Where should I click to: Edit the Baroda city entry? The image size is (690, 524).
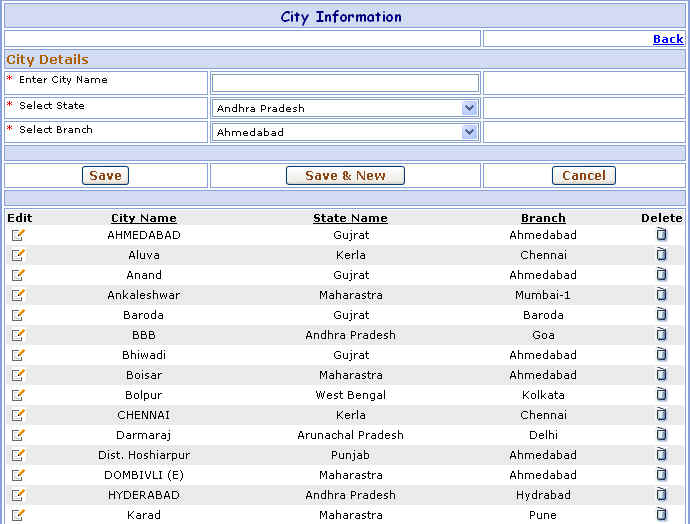tap(18, 315)
